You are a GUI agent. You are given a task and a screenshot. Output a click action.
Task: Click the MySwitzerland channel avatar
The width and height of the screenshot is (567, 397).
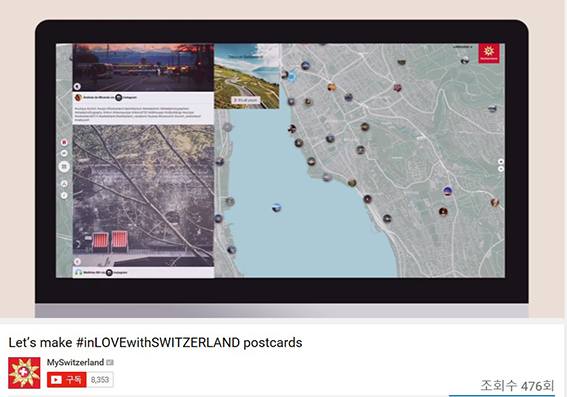[x=24, y=373]
